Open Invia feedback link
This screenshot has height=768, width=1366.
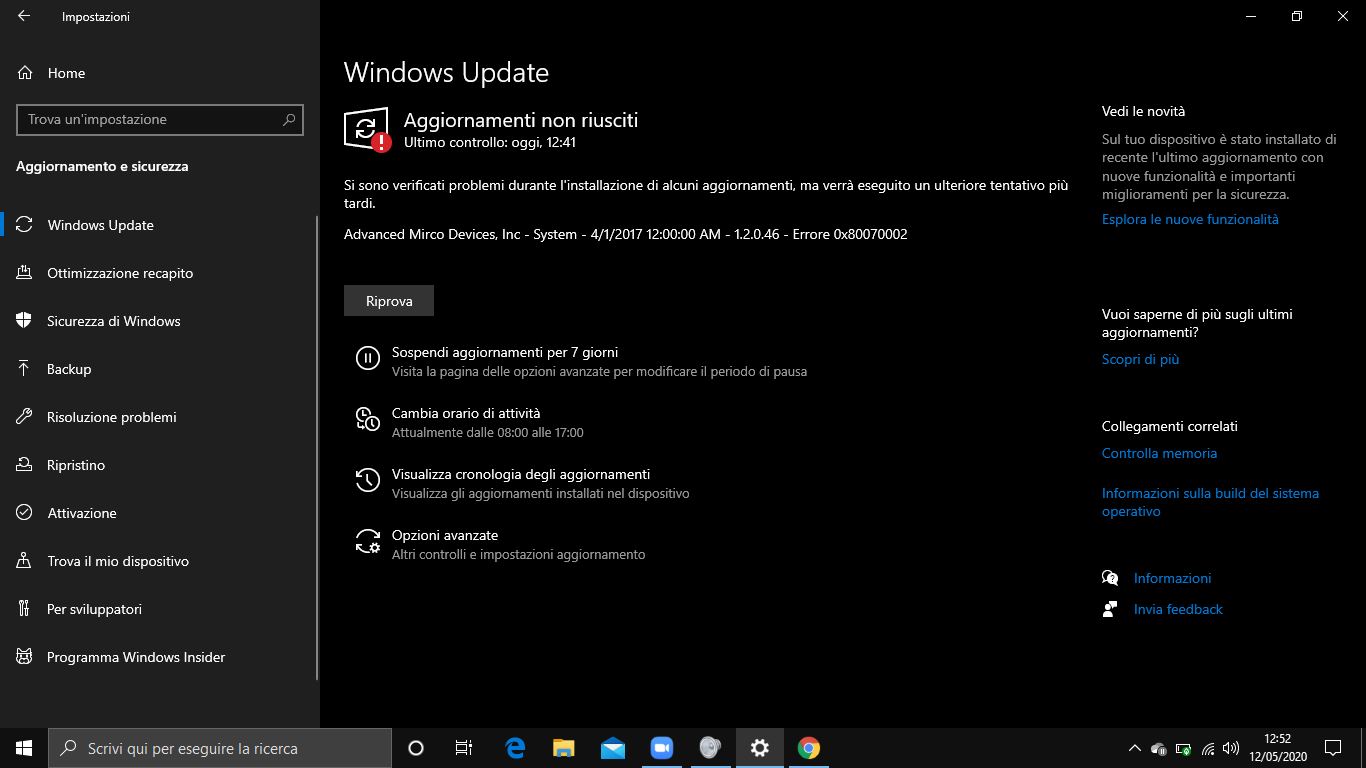click(x=1178, y=609)
